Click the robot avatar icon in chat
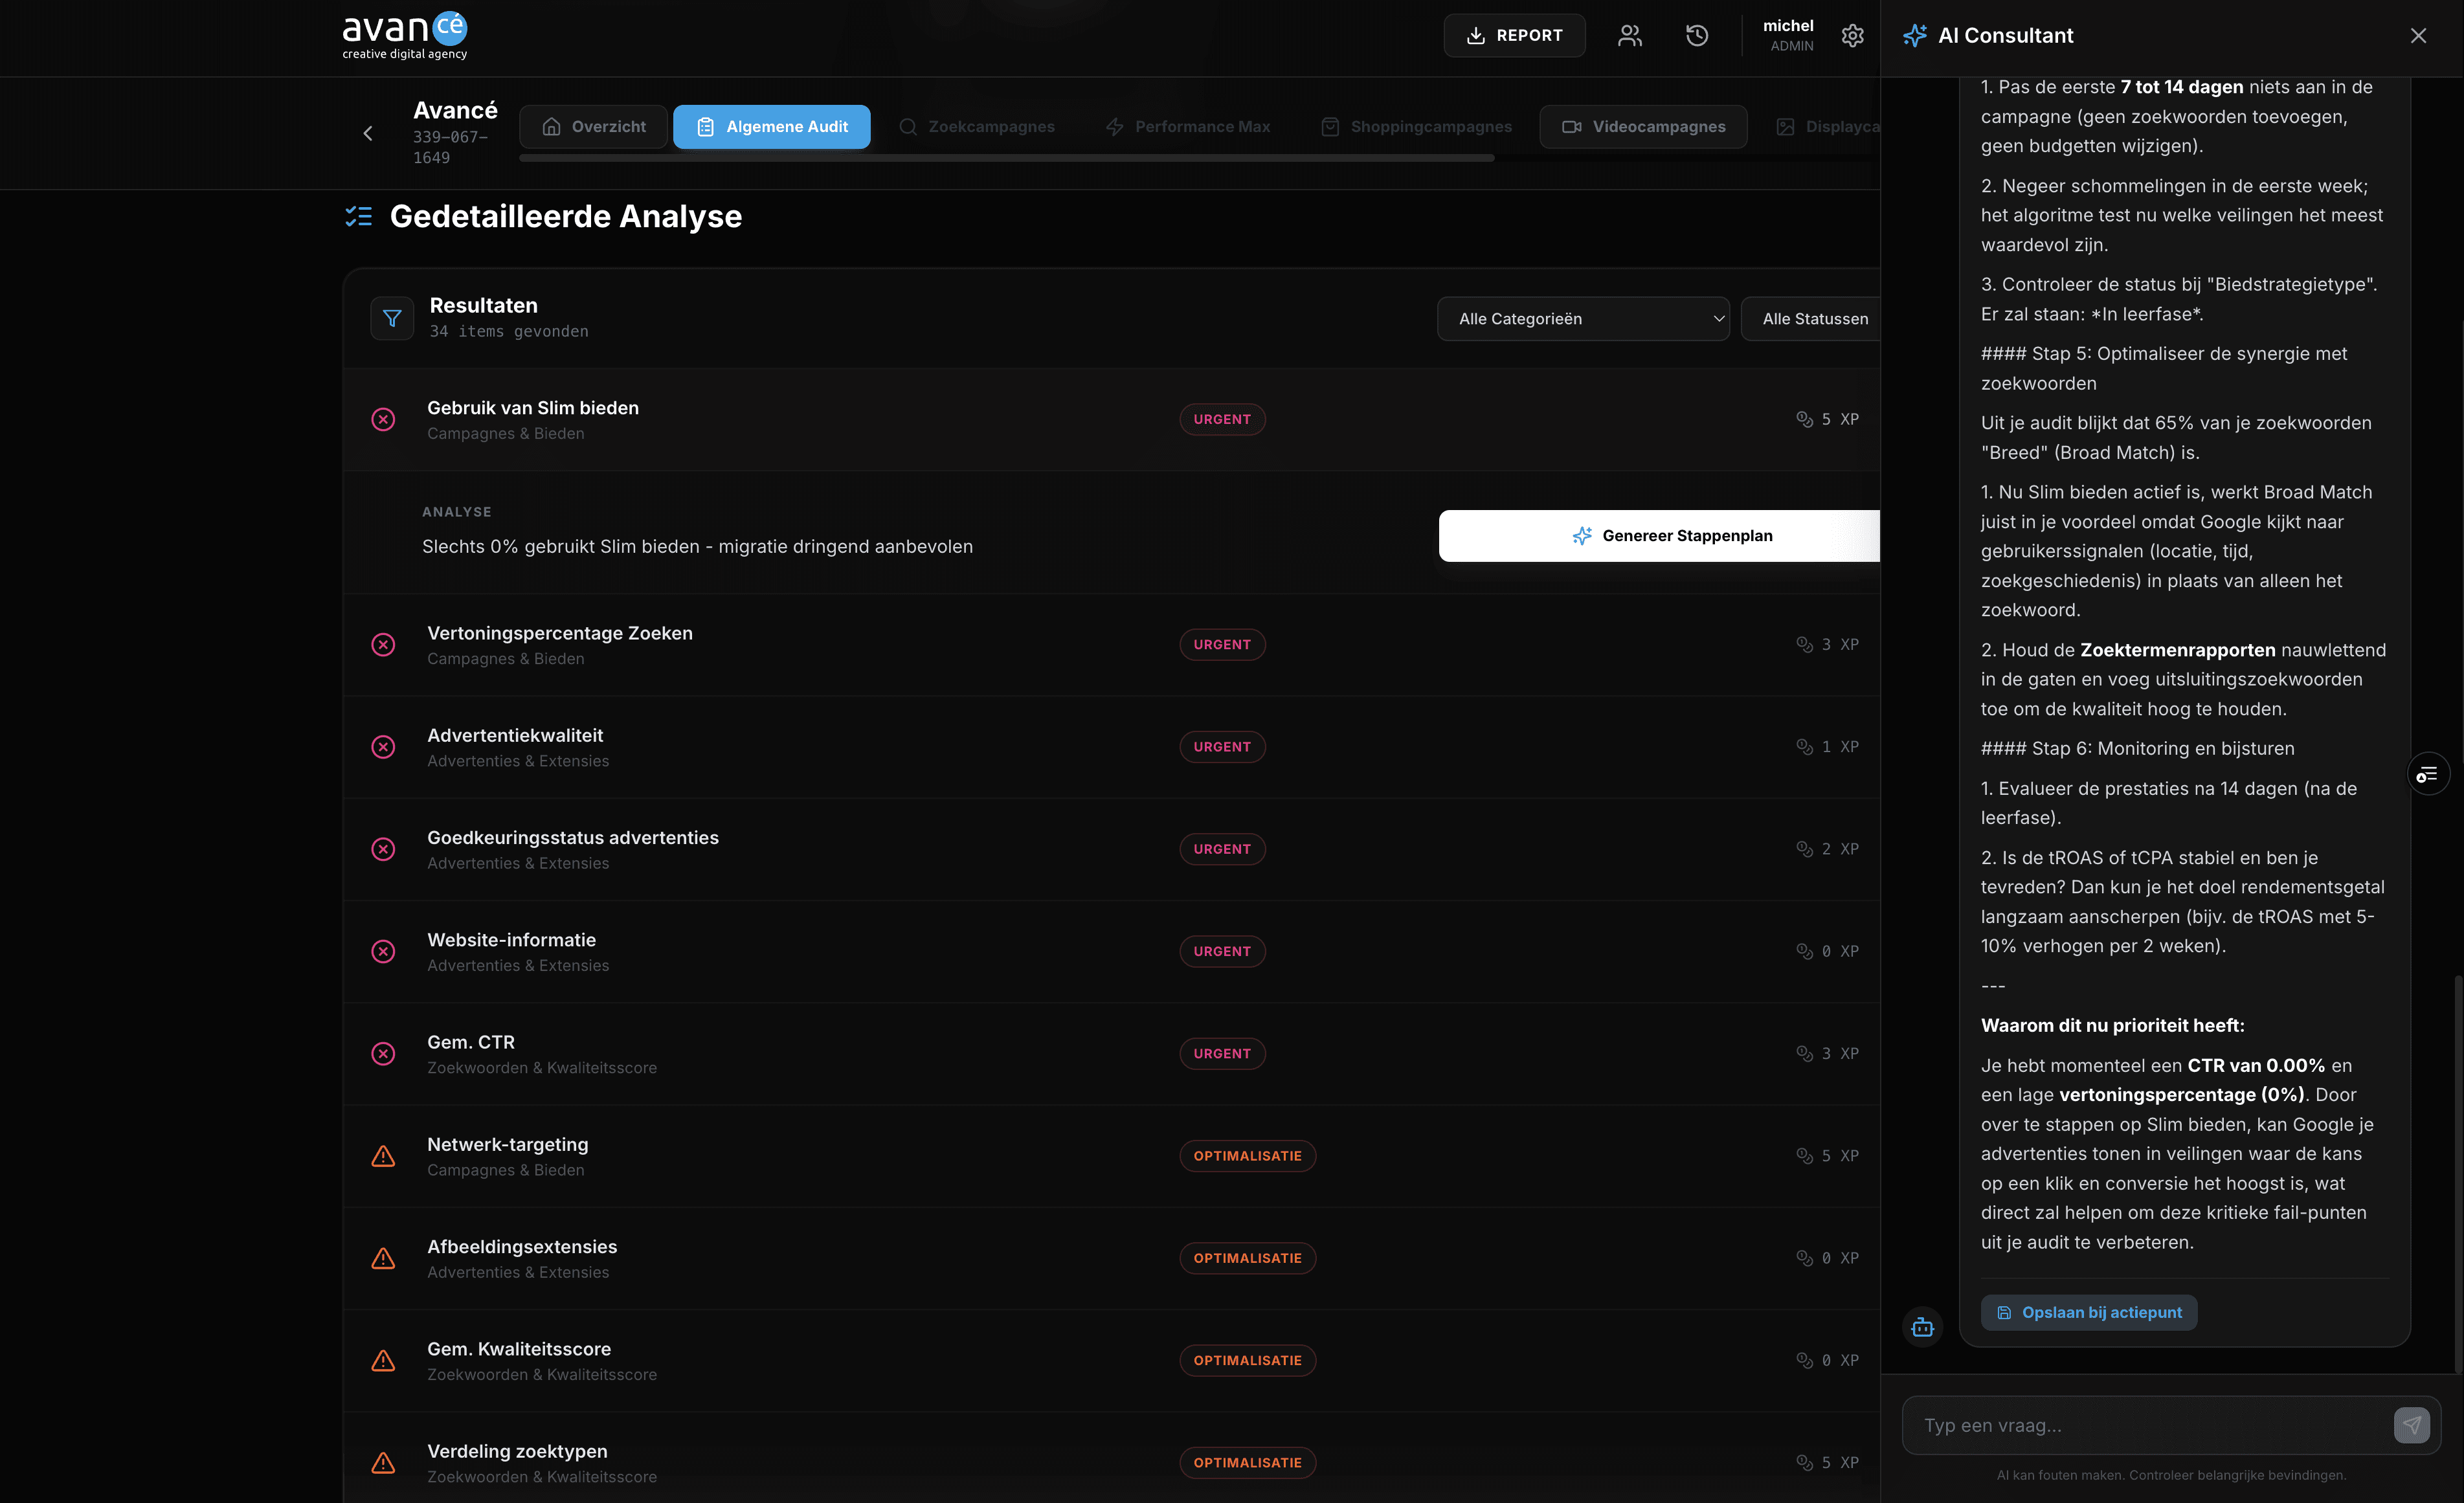The image size is (2464, 1503). point(1922,1327)
